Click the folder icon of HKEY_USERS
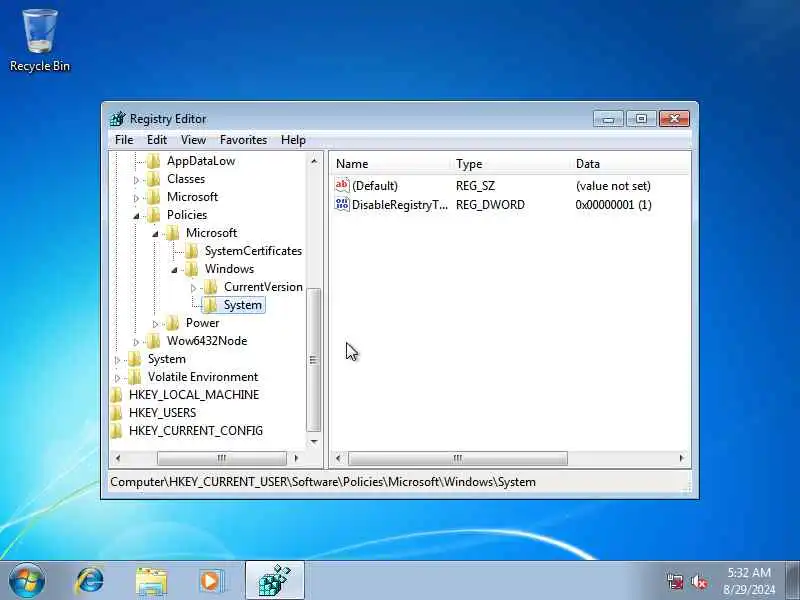Screen dimensions: 800x600 click(x=116, y=413)
